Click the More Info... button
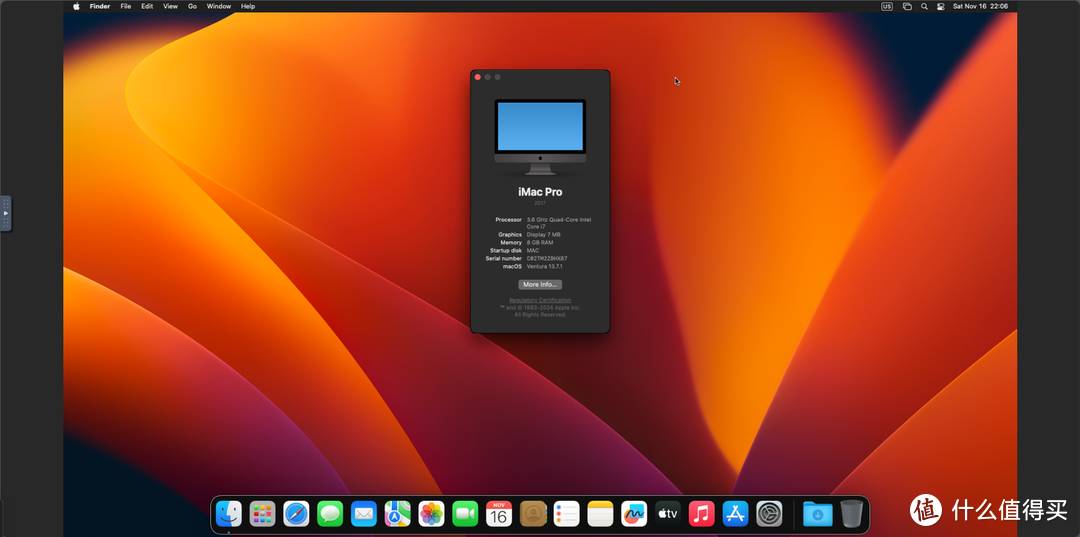 click(540, 284)
